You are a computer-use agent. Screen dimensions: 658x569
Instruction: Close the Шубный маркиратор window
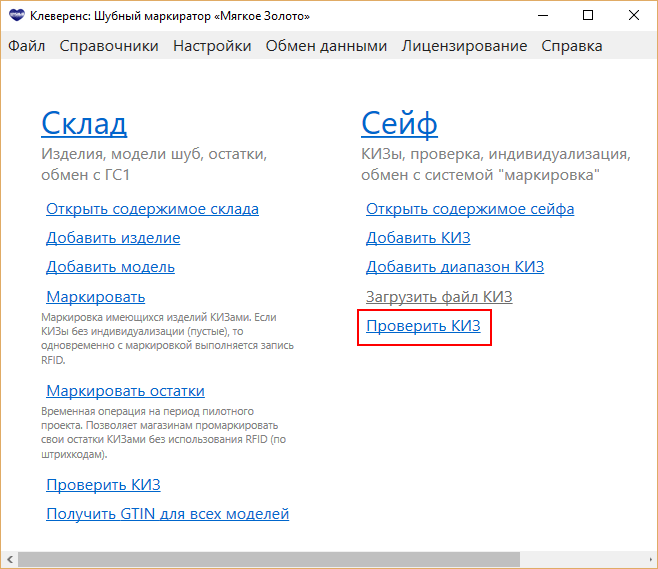coord(634,16)
